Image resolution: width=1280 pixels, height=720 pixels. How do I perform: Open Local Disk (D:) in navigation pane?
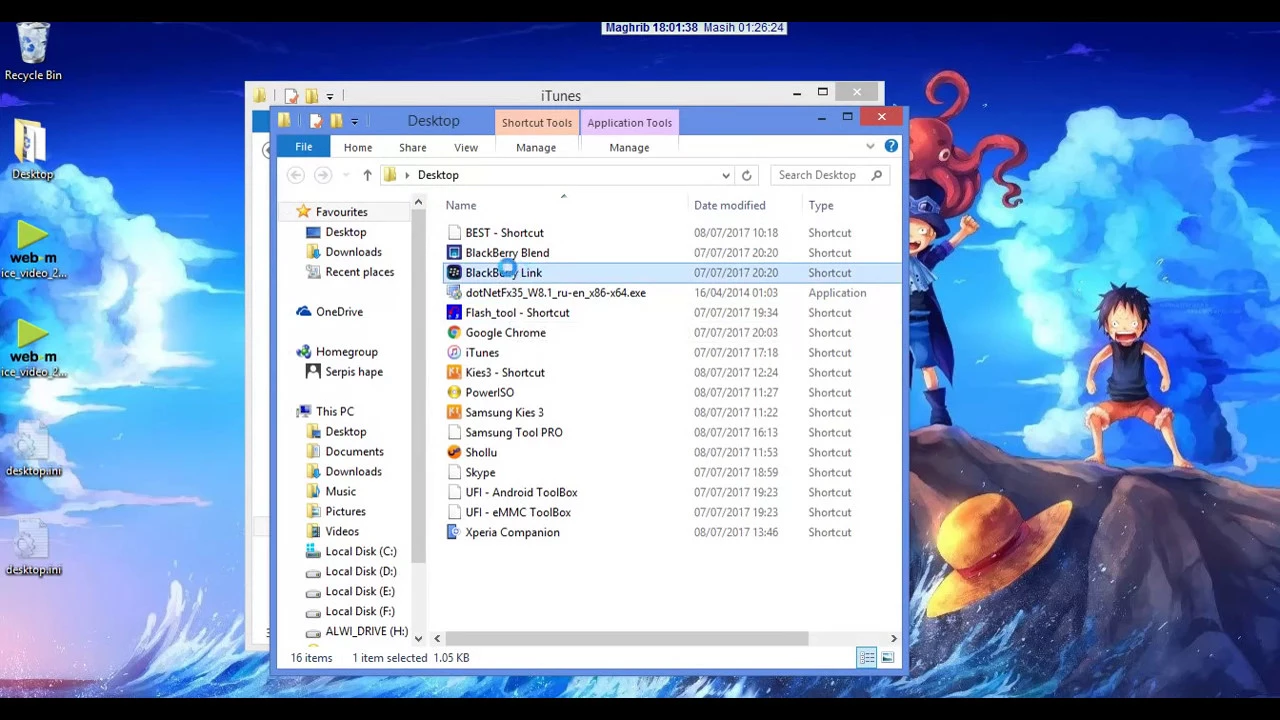[350, 572]
